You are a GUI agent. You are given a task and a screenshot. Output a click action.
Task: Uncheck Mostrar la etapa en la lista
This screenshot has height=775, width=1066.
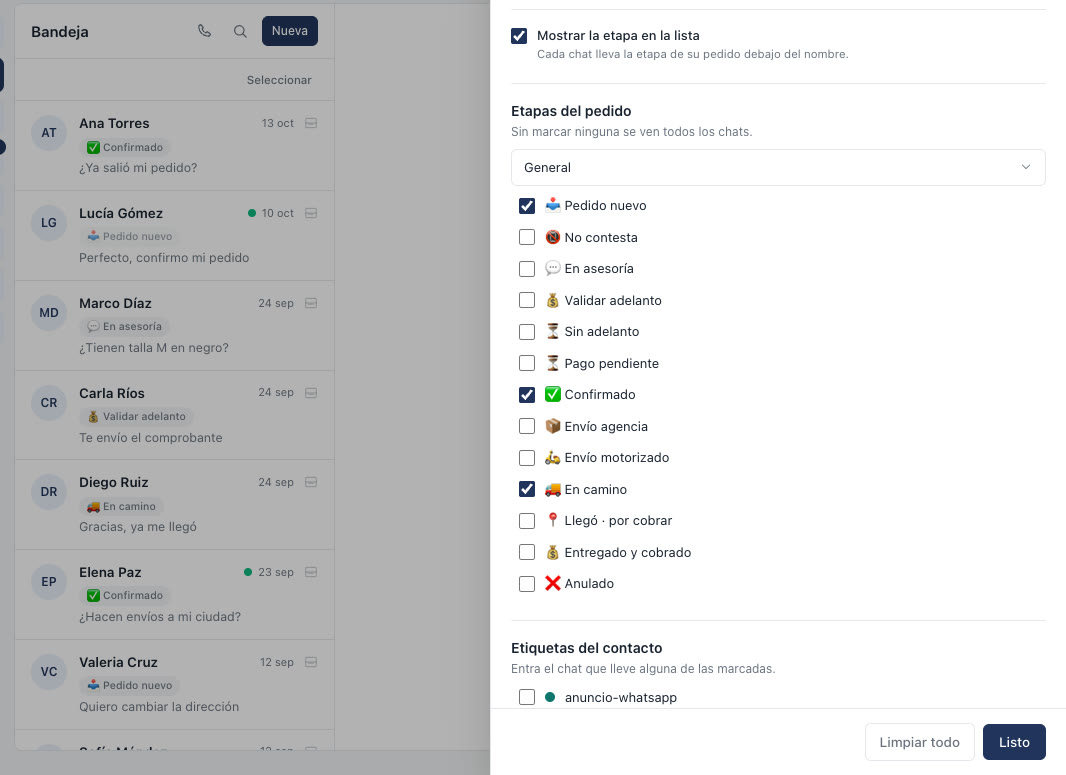tap(519, 36)
